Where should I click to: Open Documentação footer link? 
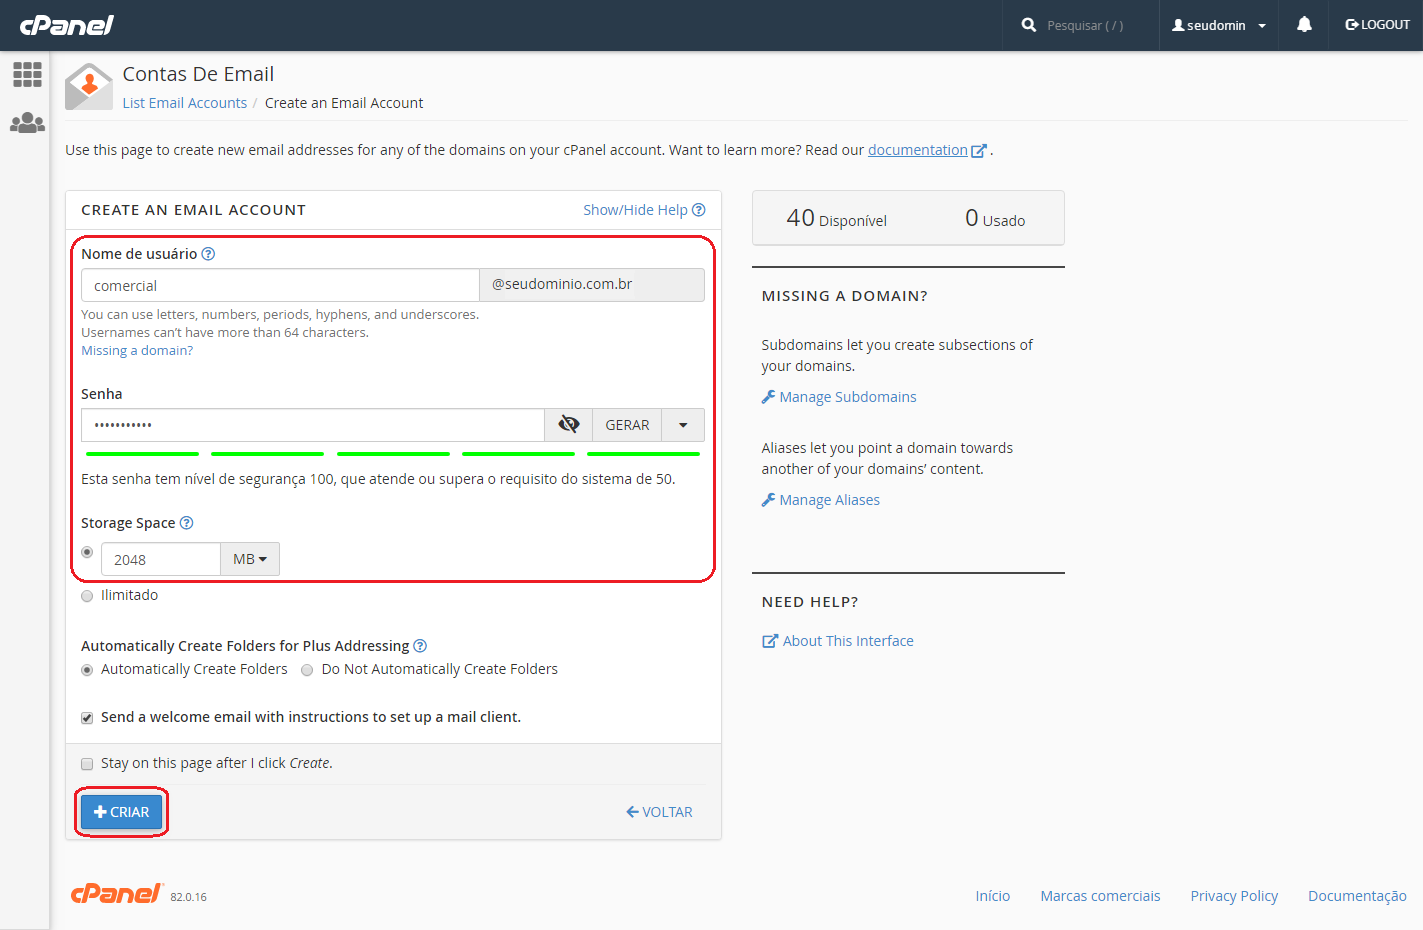(1357, 896)
